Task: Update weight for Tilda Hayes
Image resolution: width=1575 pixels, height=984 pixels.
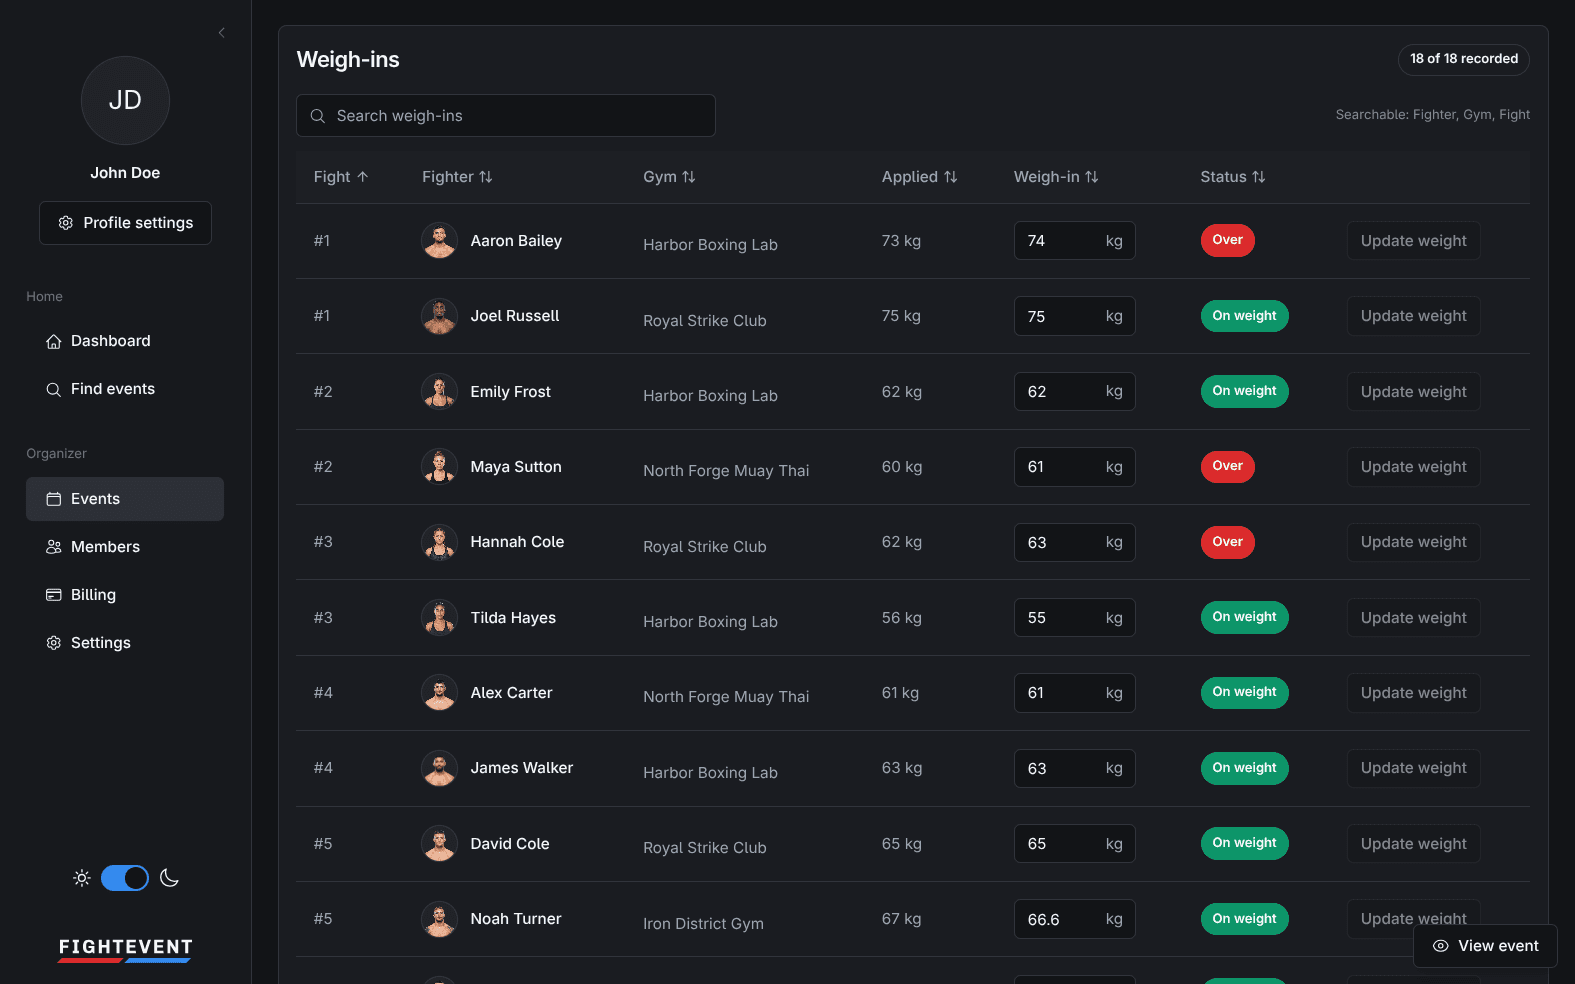Action: 1413,618
